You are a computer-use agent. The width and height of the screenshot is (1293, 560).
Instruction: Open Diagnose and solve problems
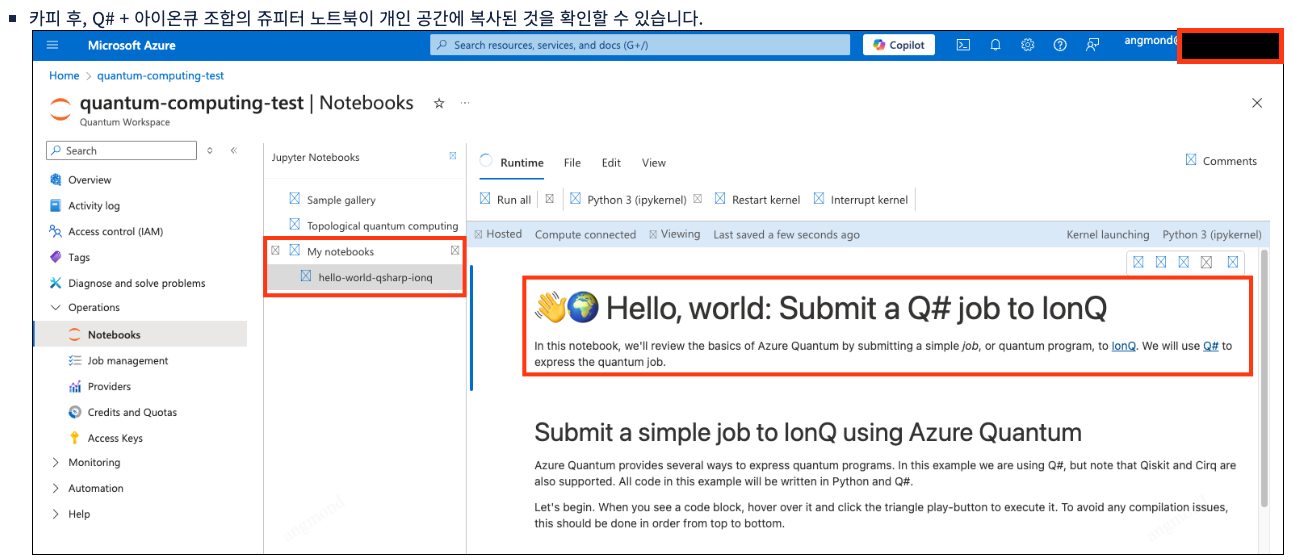(136, 283)
